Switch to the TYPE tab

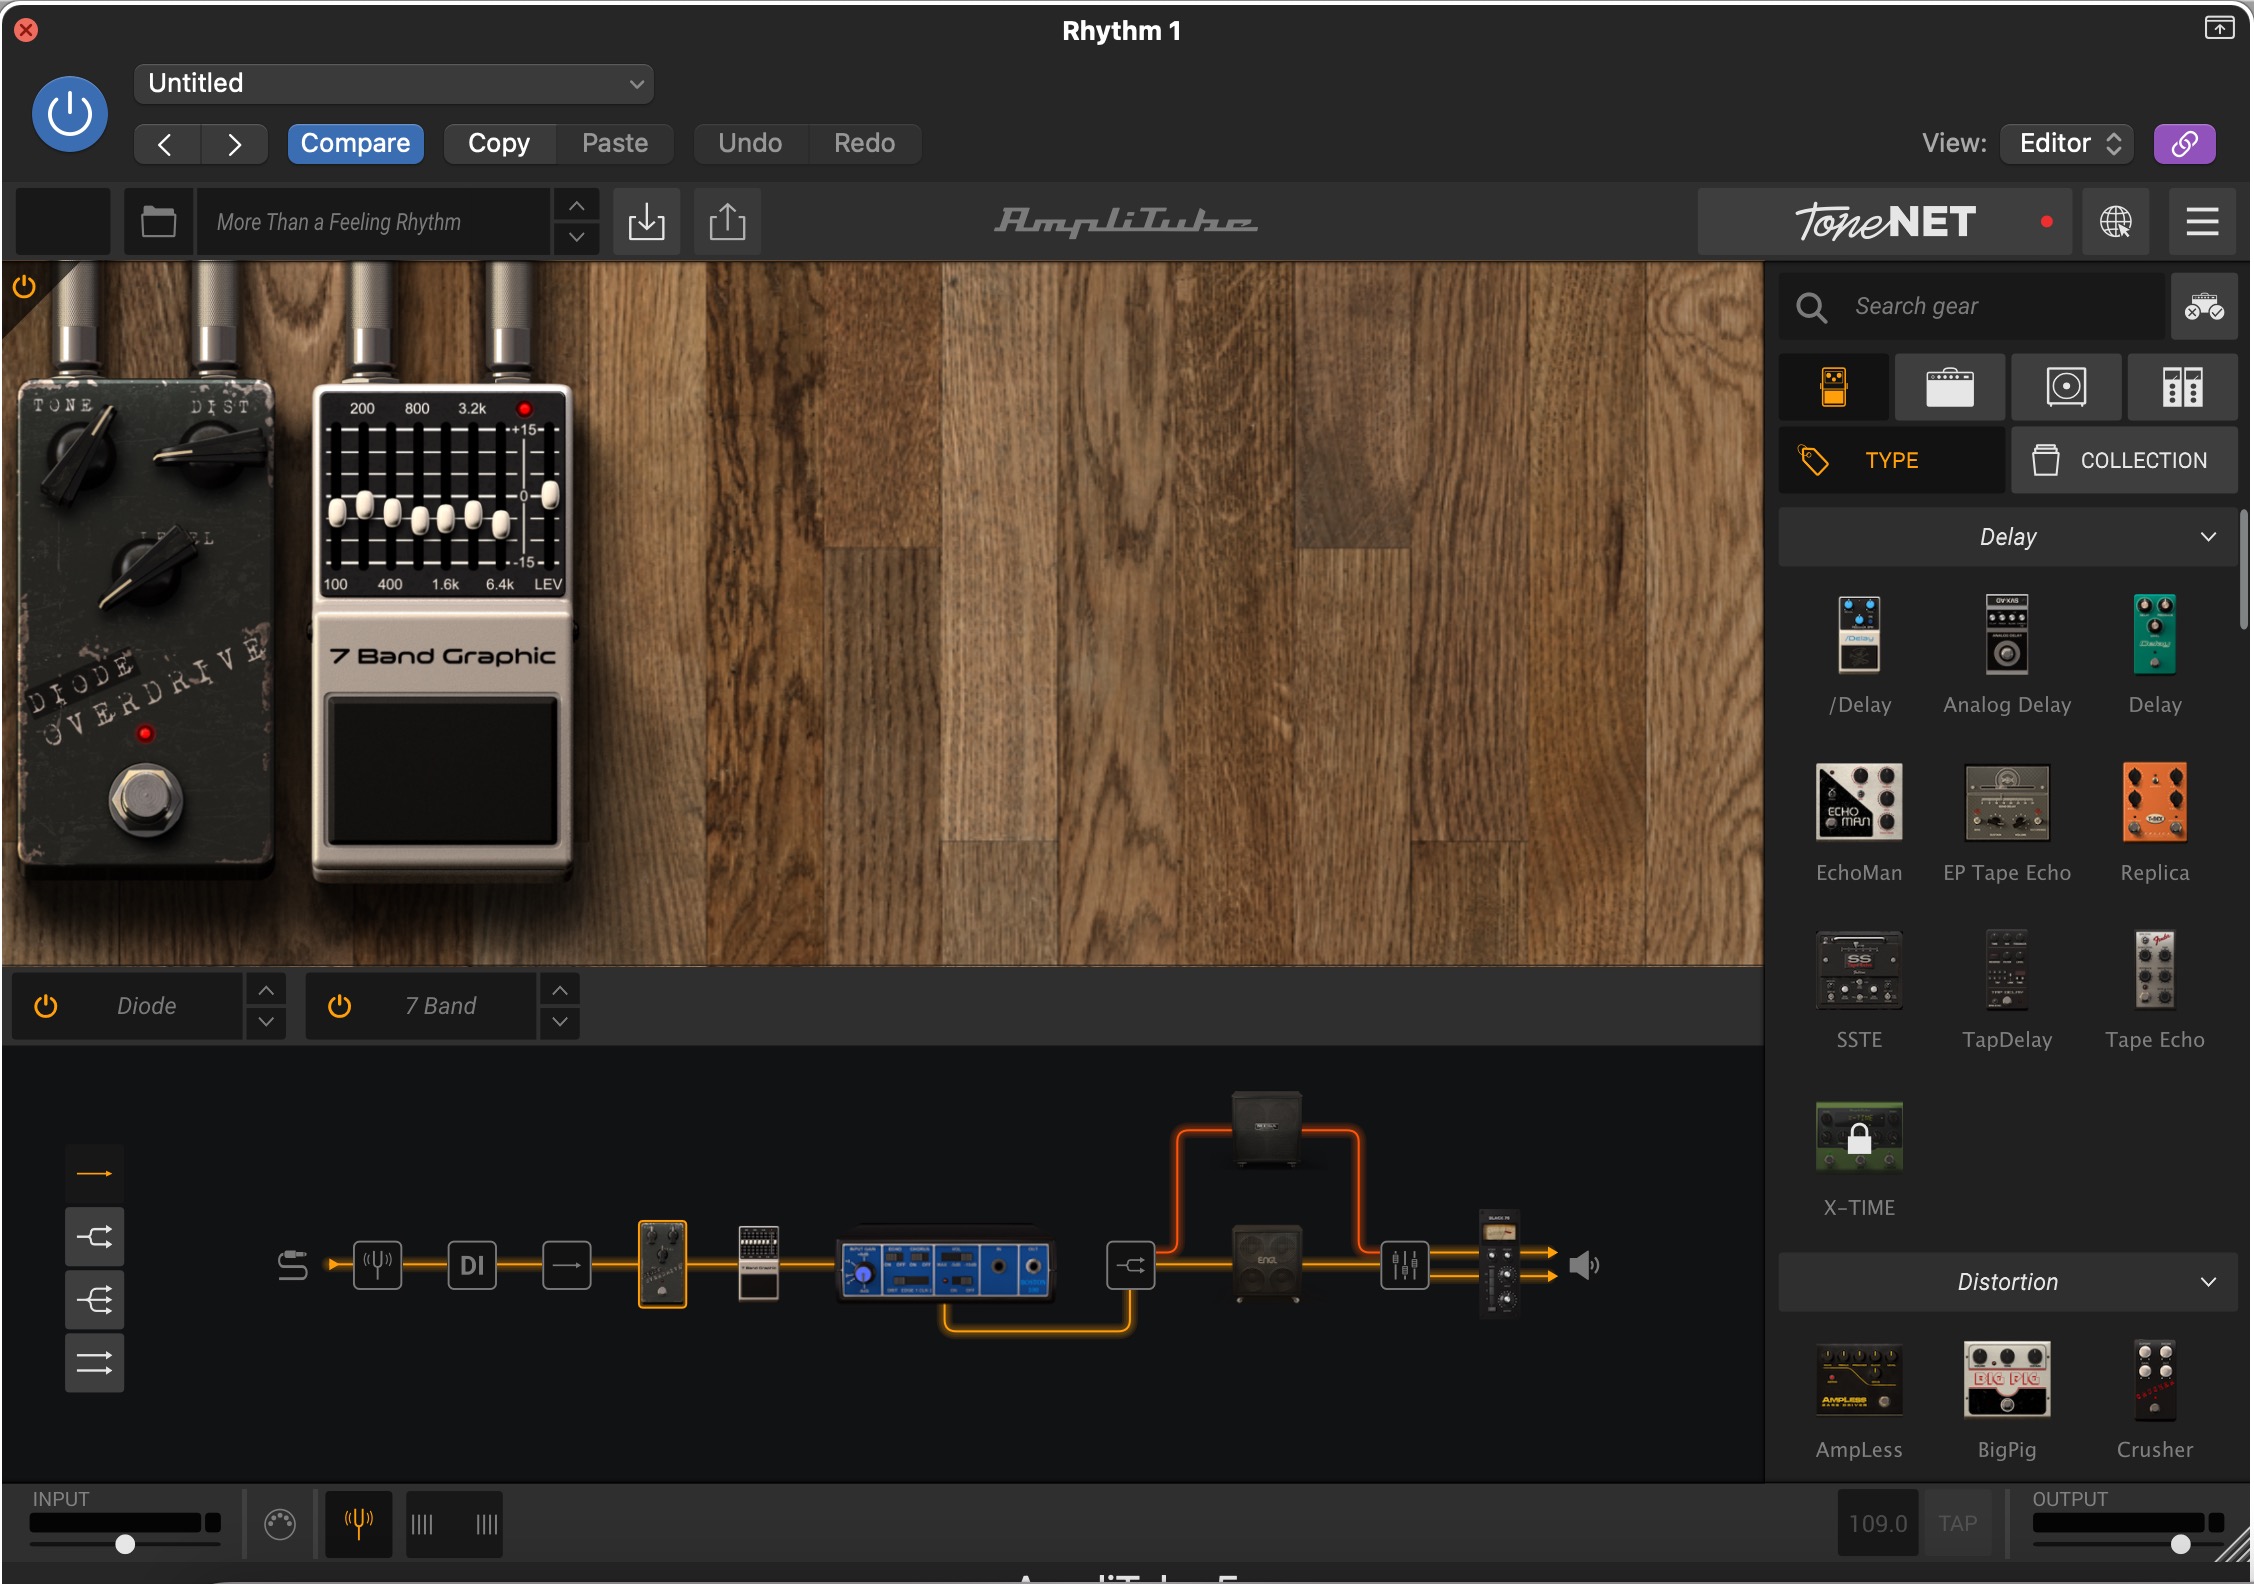[1891, 461]
